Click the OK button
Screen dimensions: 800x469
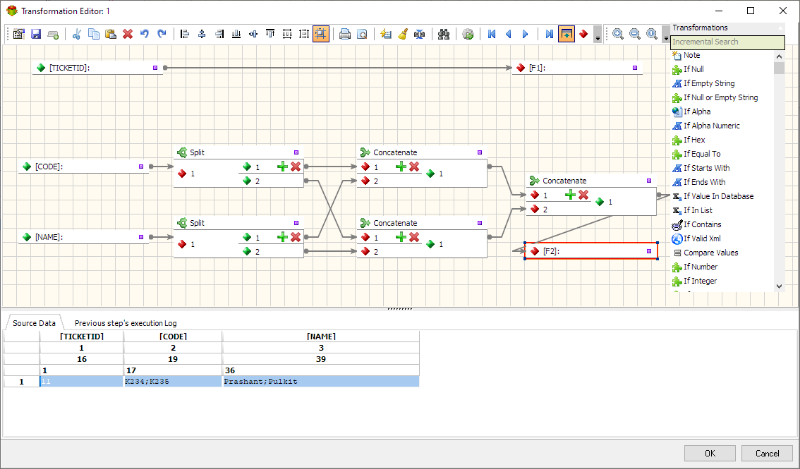coord(710,453)
